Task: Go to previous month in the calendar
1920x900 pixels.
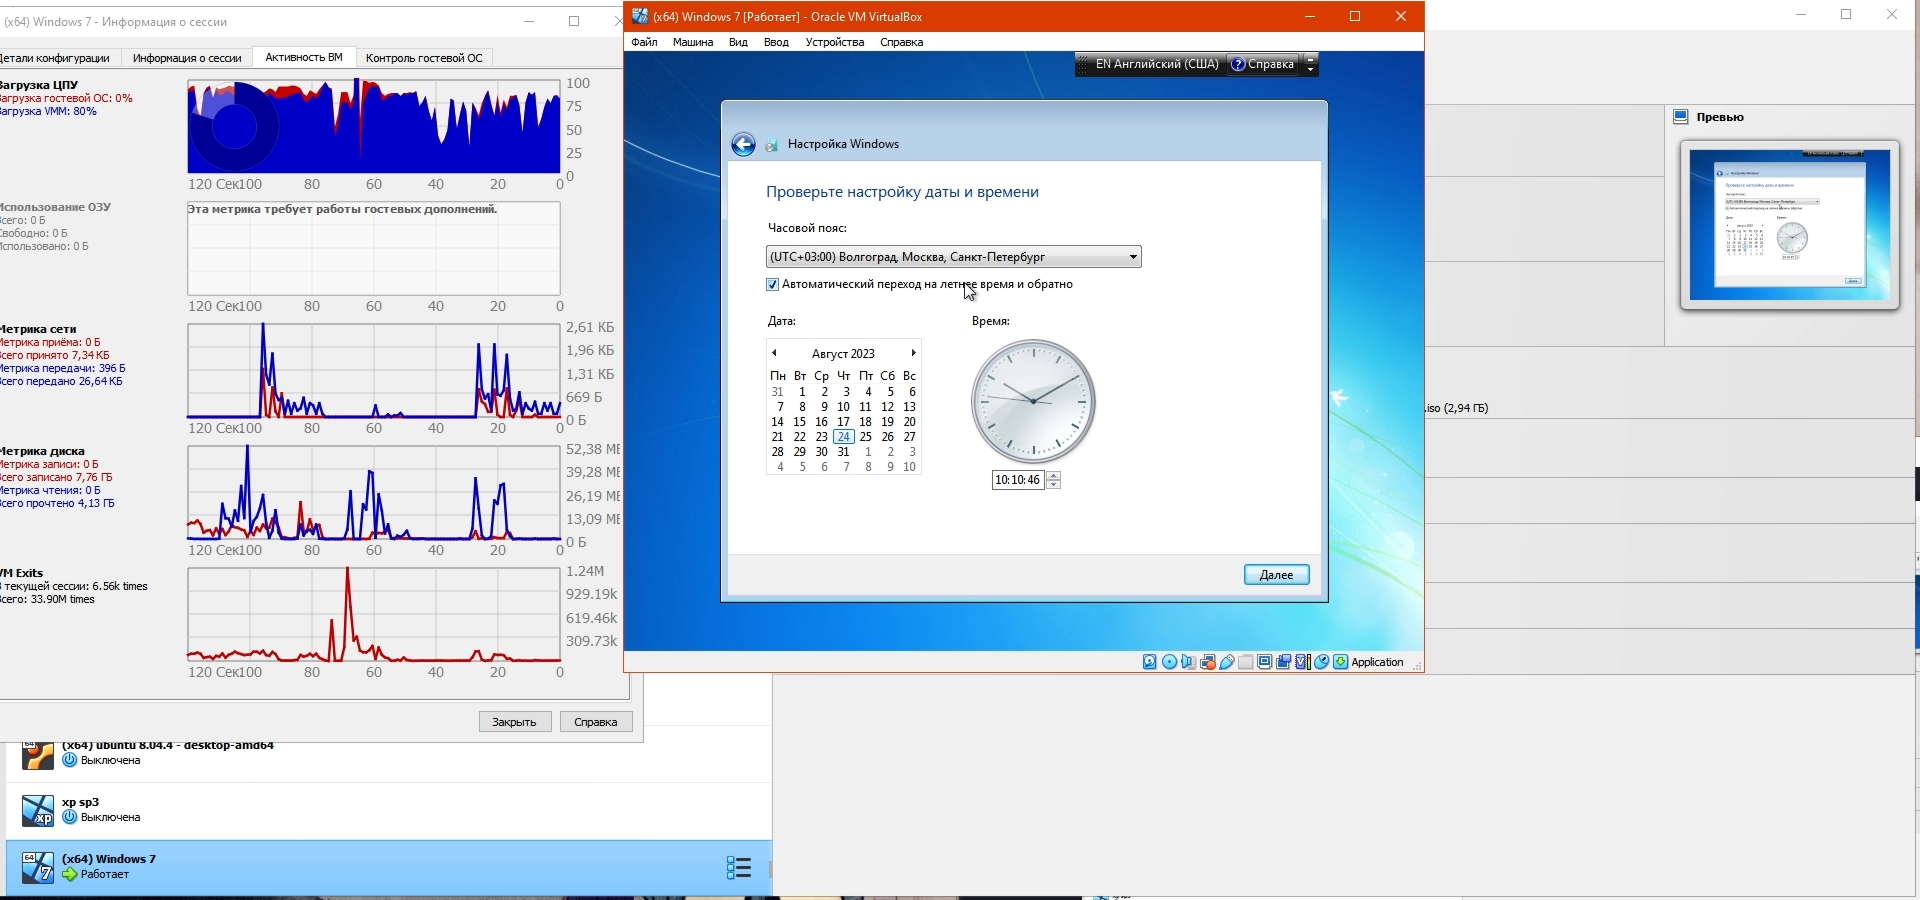Action: click(774, 353)
